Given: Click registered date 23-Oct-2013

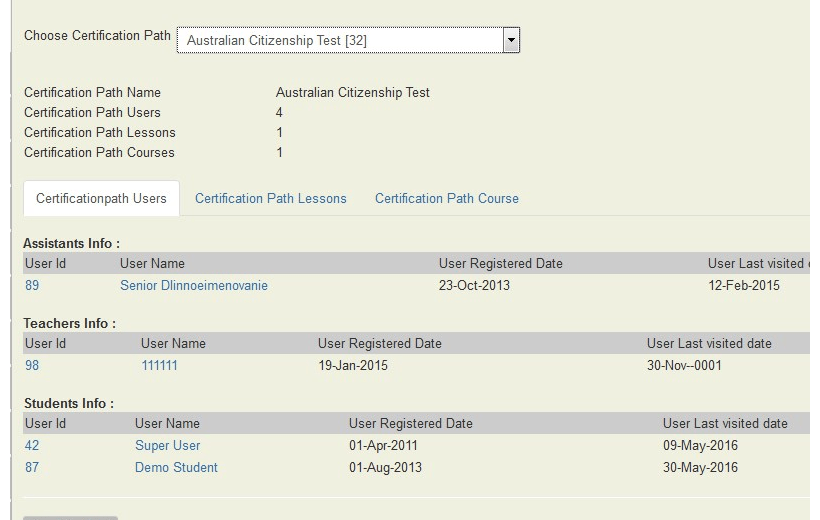Looking at the screenshot, I should point(474,285).
